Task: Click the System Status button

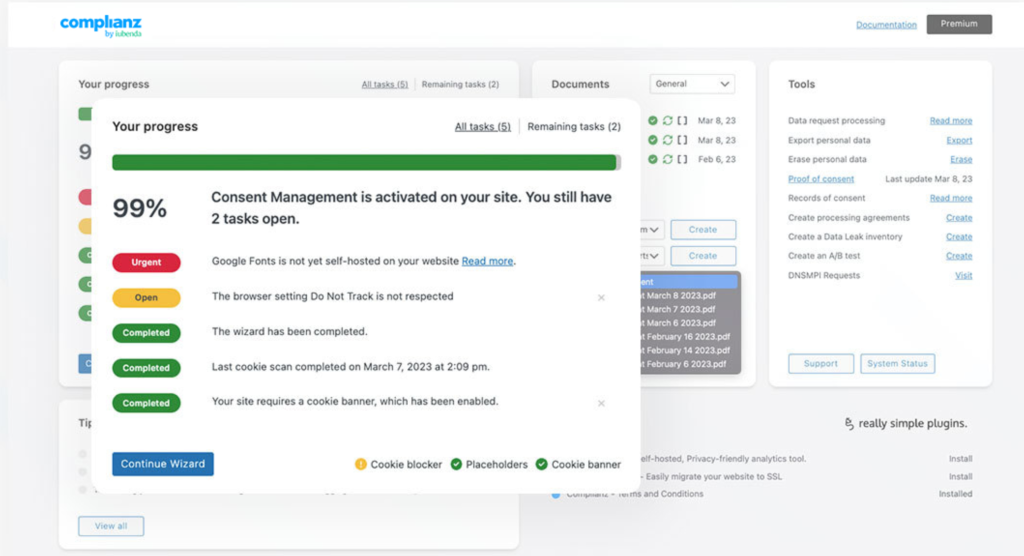Action: (897, 364)
